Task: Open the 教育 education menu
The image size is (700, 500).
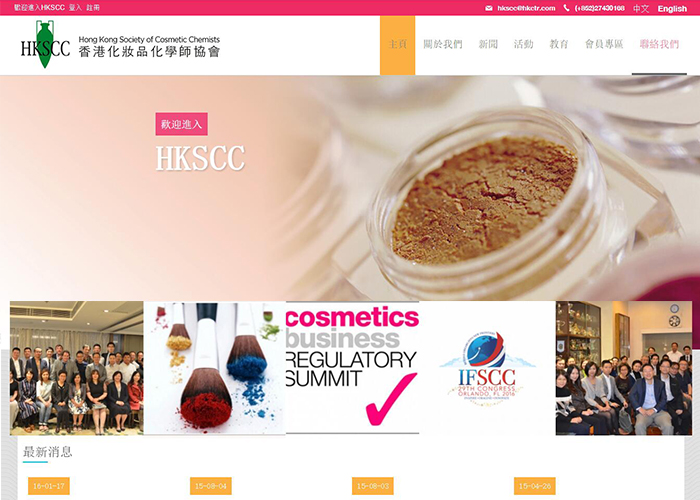Action: pos(559,45)
